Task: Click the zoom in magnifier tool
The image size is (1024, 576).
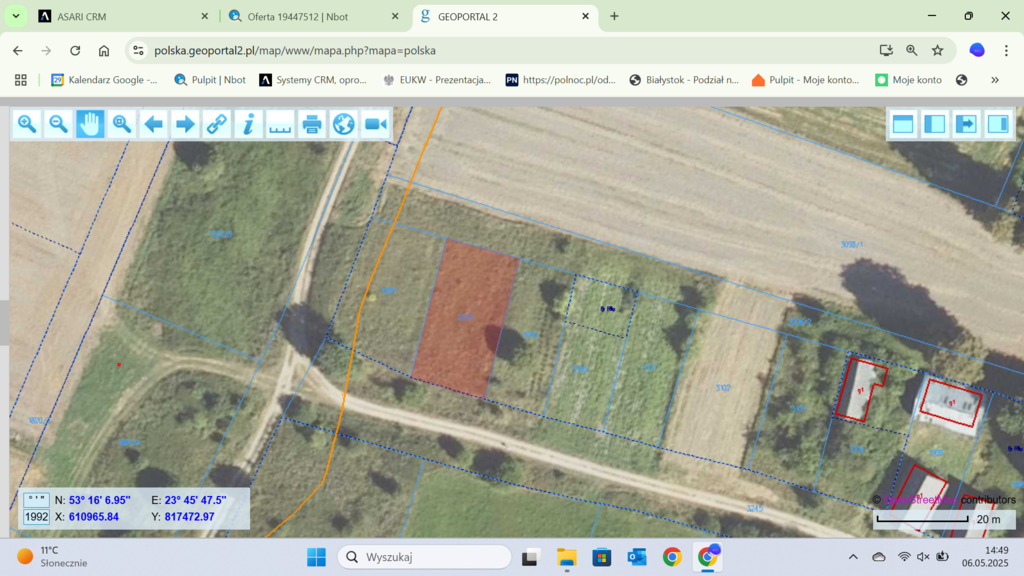Action: pos(27,124)
